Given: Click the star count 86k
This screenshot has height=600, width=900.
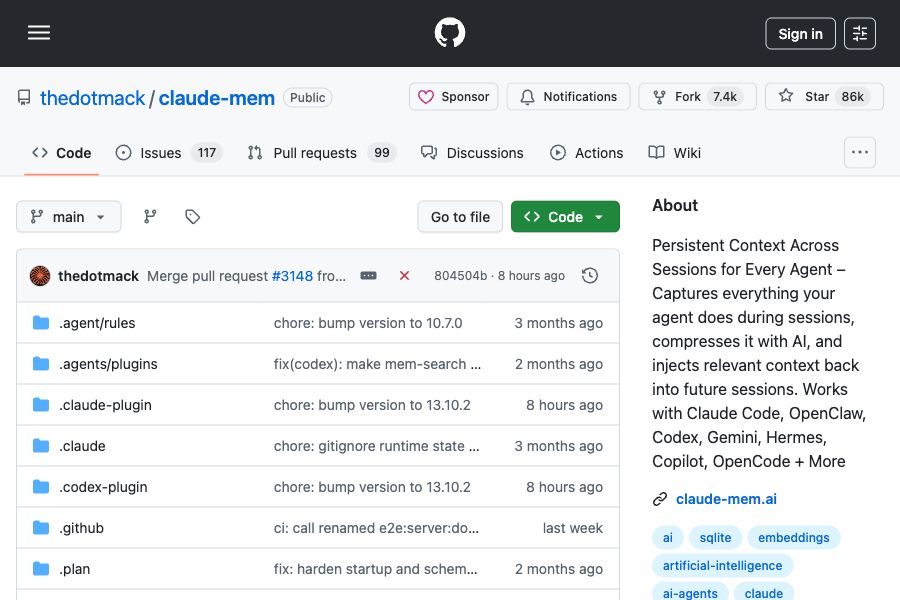Looking at the screenshot, I should click(x=852, y=96).
